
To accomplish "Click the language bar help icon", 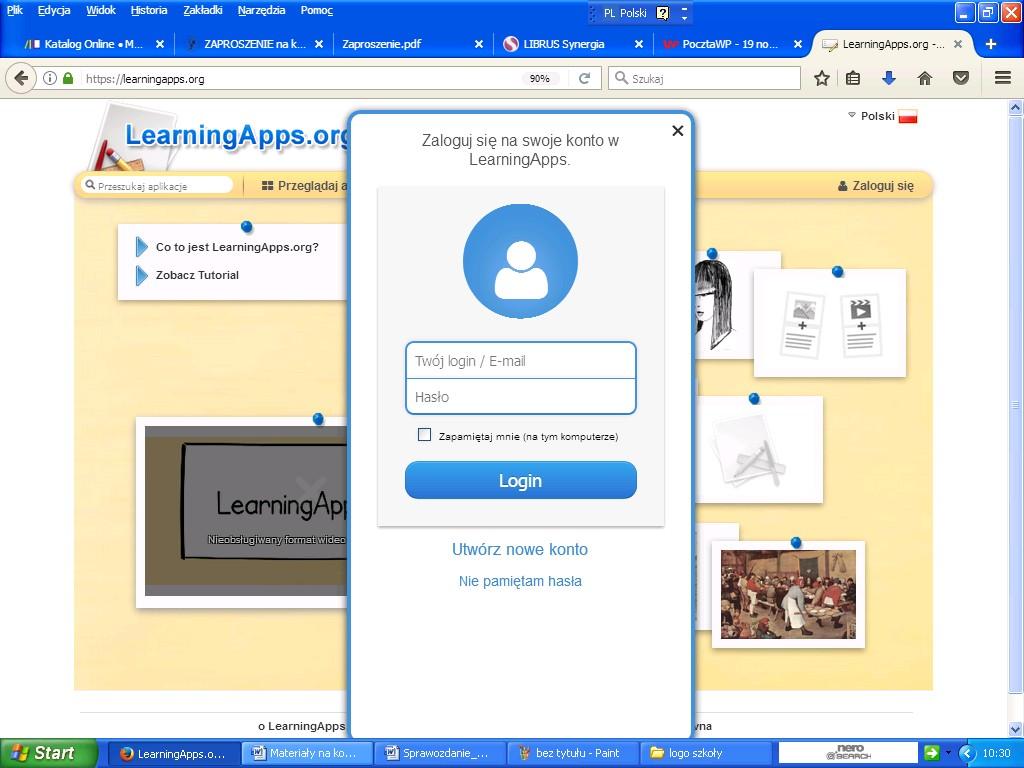I will pyautogui.click(x=662, y=13).
